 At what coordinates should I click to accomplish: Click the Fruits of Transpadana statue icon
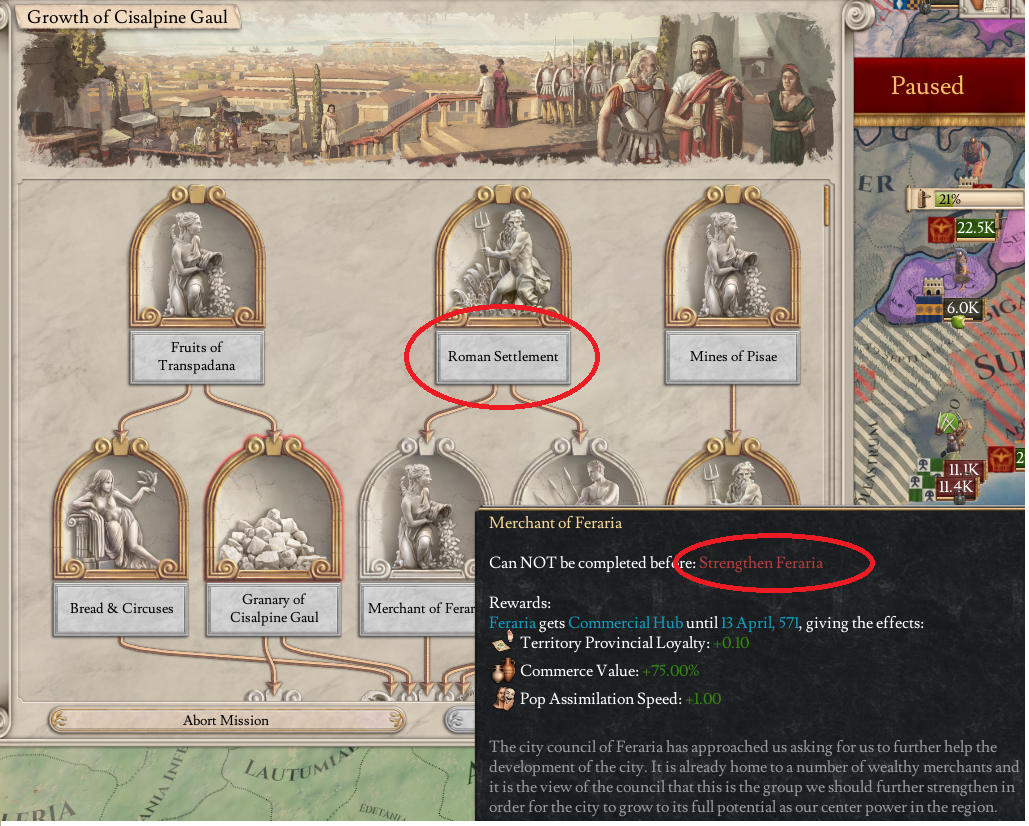tap(197, 258)
